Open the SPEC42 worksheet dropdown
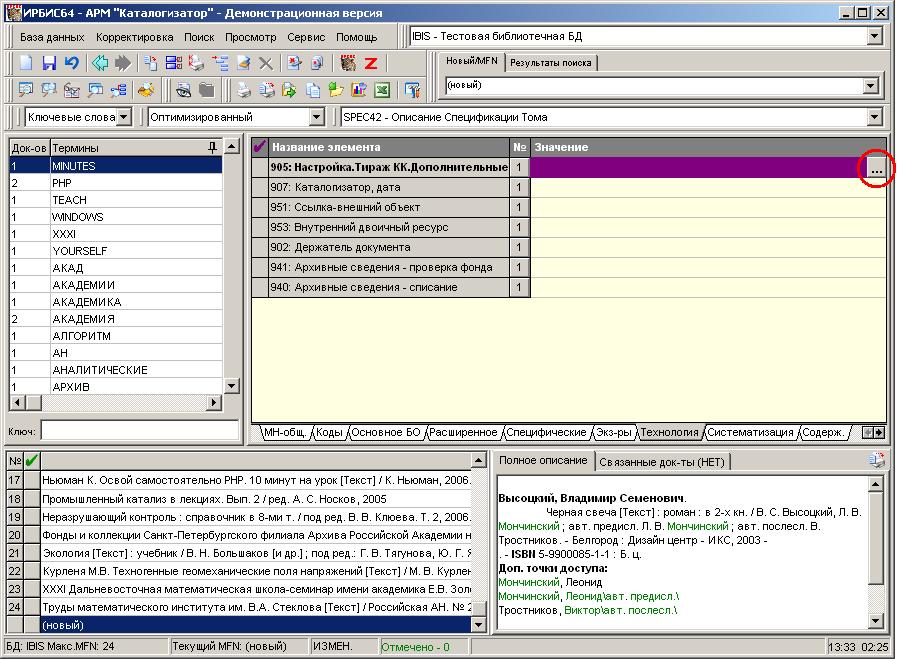900x659 pixels. tap(874, 117)
